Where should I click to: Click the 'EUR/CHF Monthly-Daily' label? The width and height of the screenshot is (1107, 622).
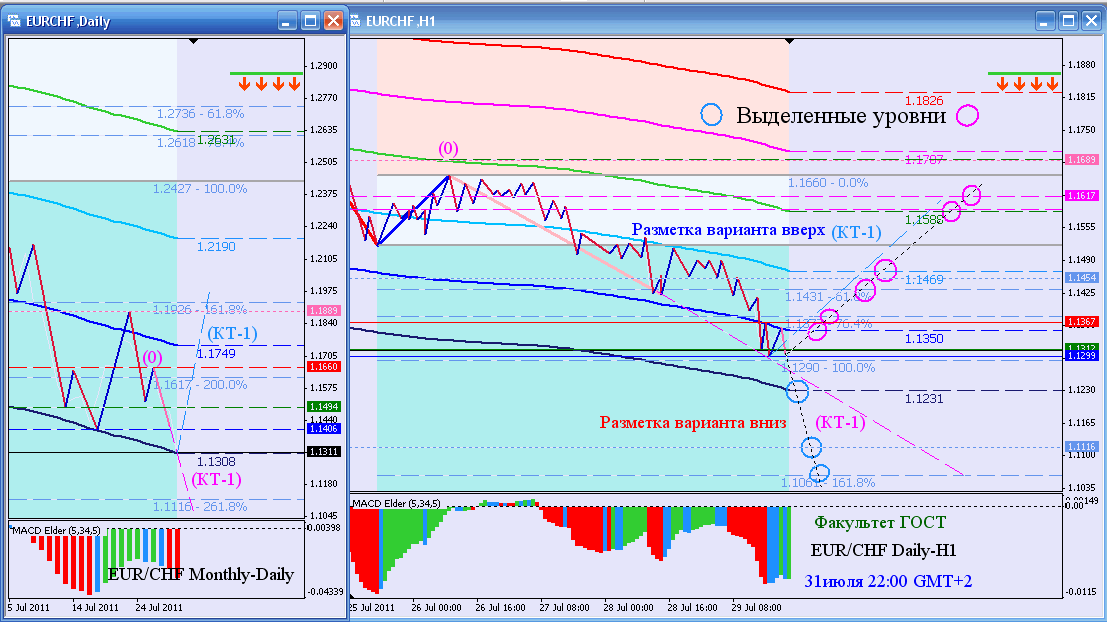[201, 575]
